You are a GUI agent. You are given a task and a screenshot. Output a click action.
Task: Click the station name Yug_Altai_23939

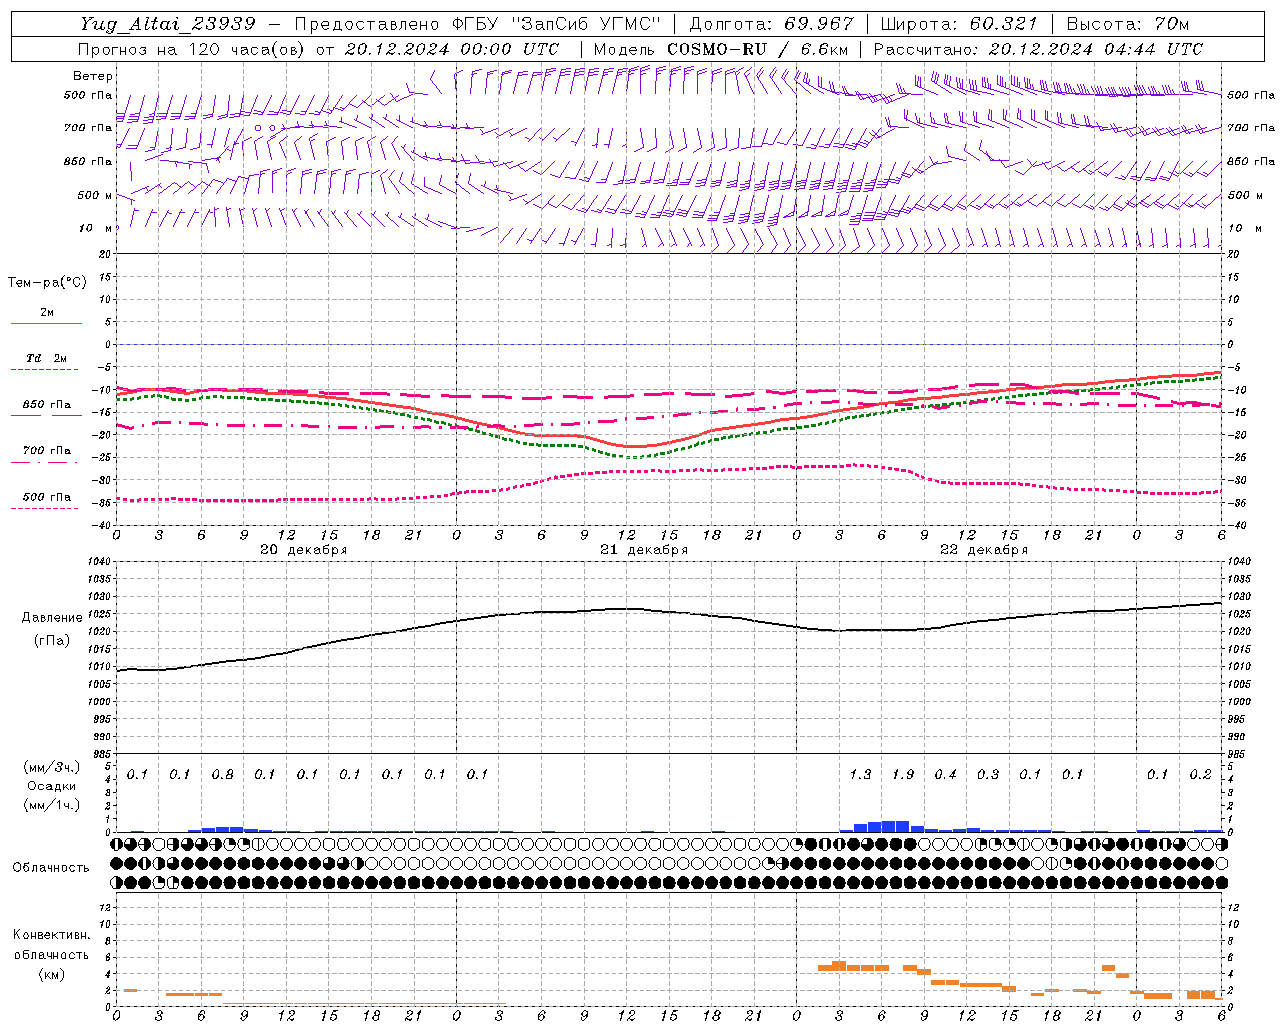(x=168, y=24)
